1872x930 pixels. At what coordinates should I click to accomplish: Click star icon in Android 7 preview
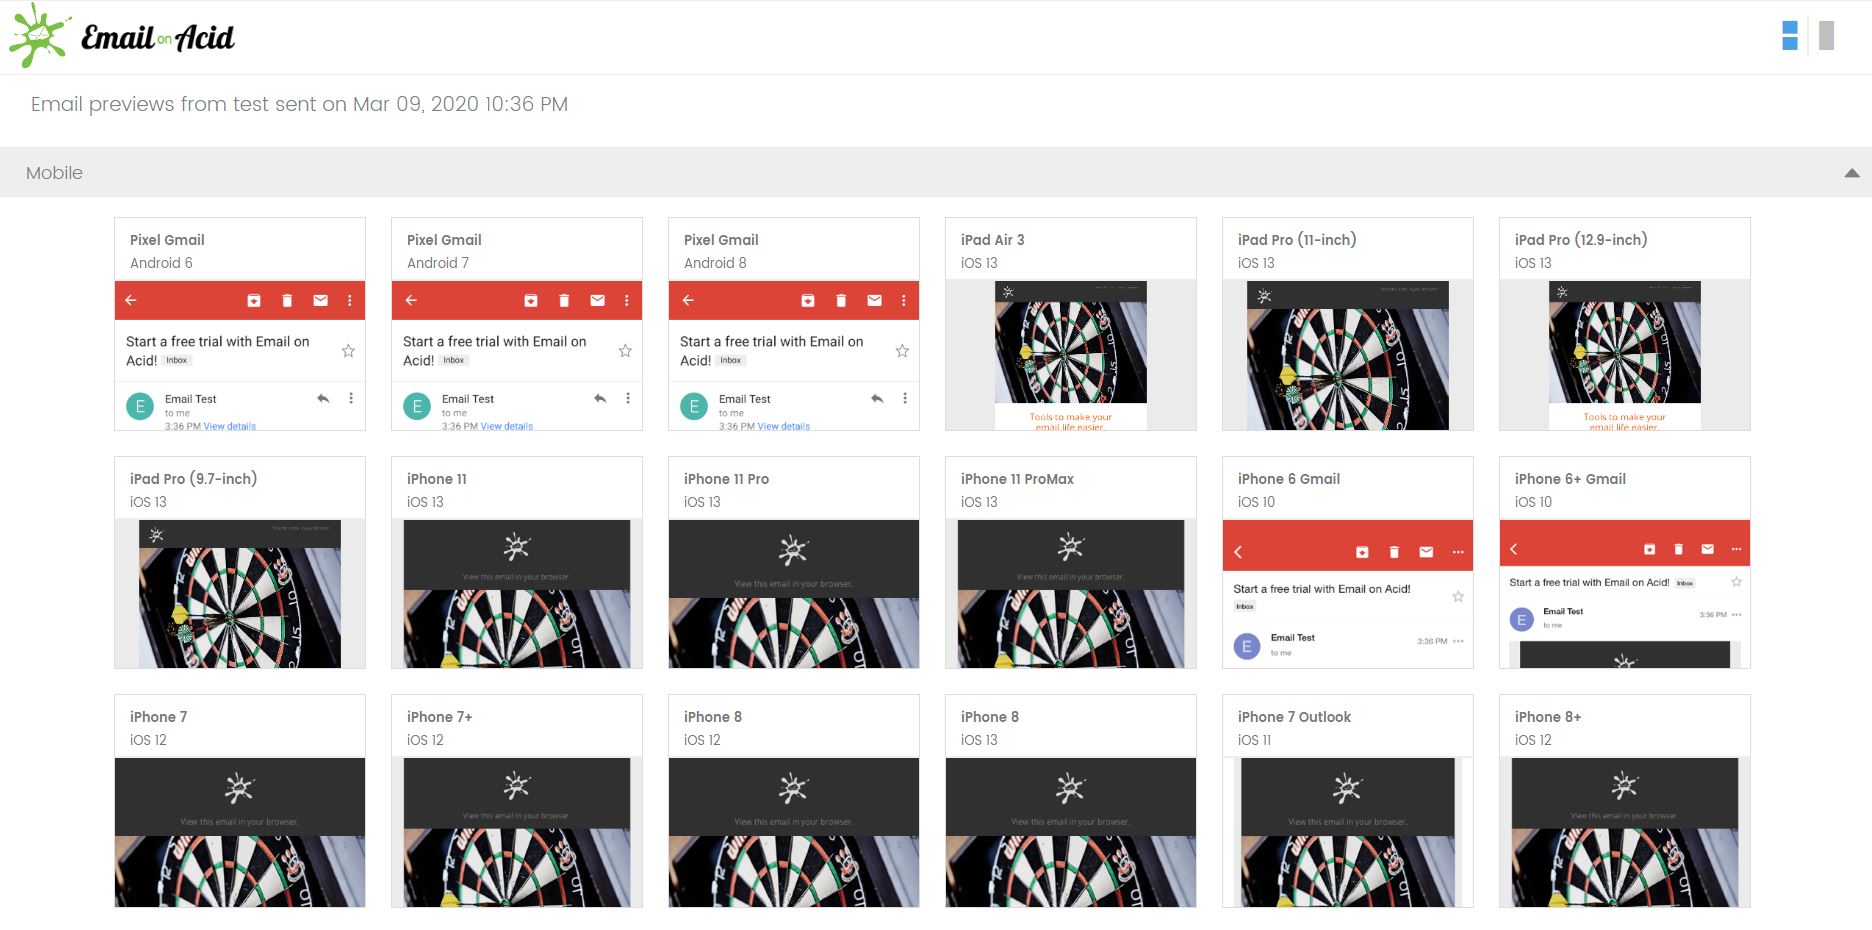click(625, 351)
